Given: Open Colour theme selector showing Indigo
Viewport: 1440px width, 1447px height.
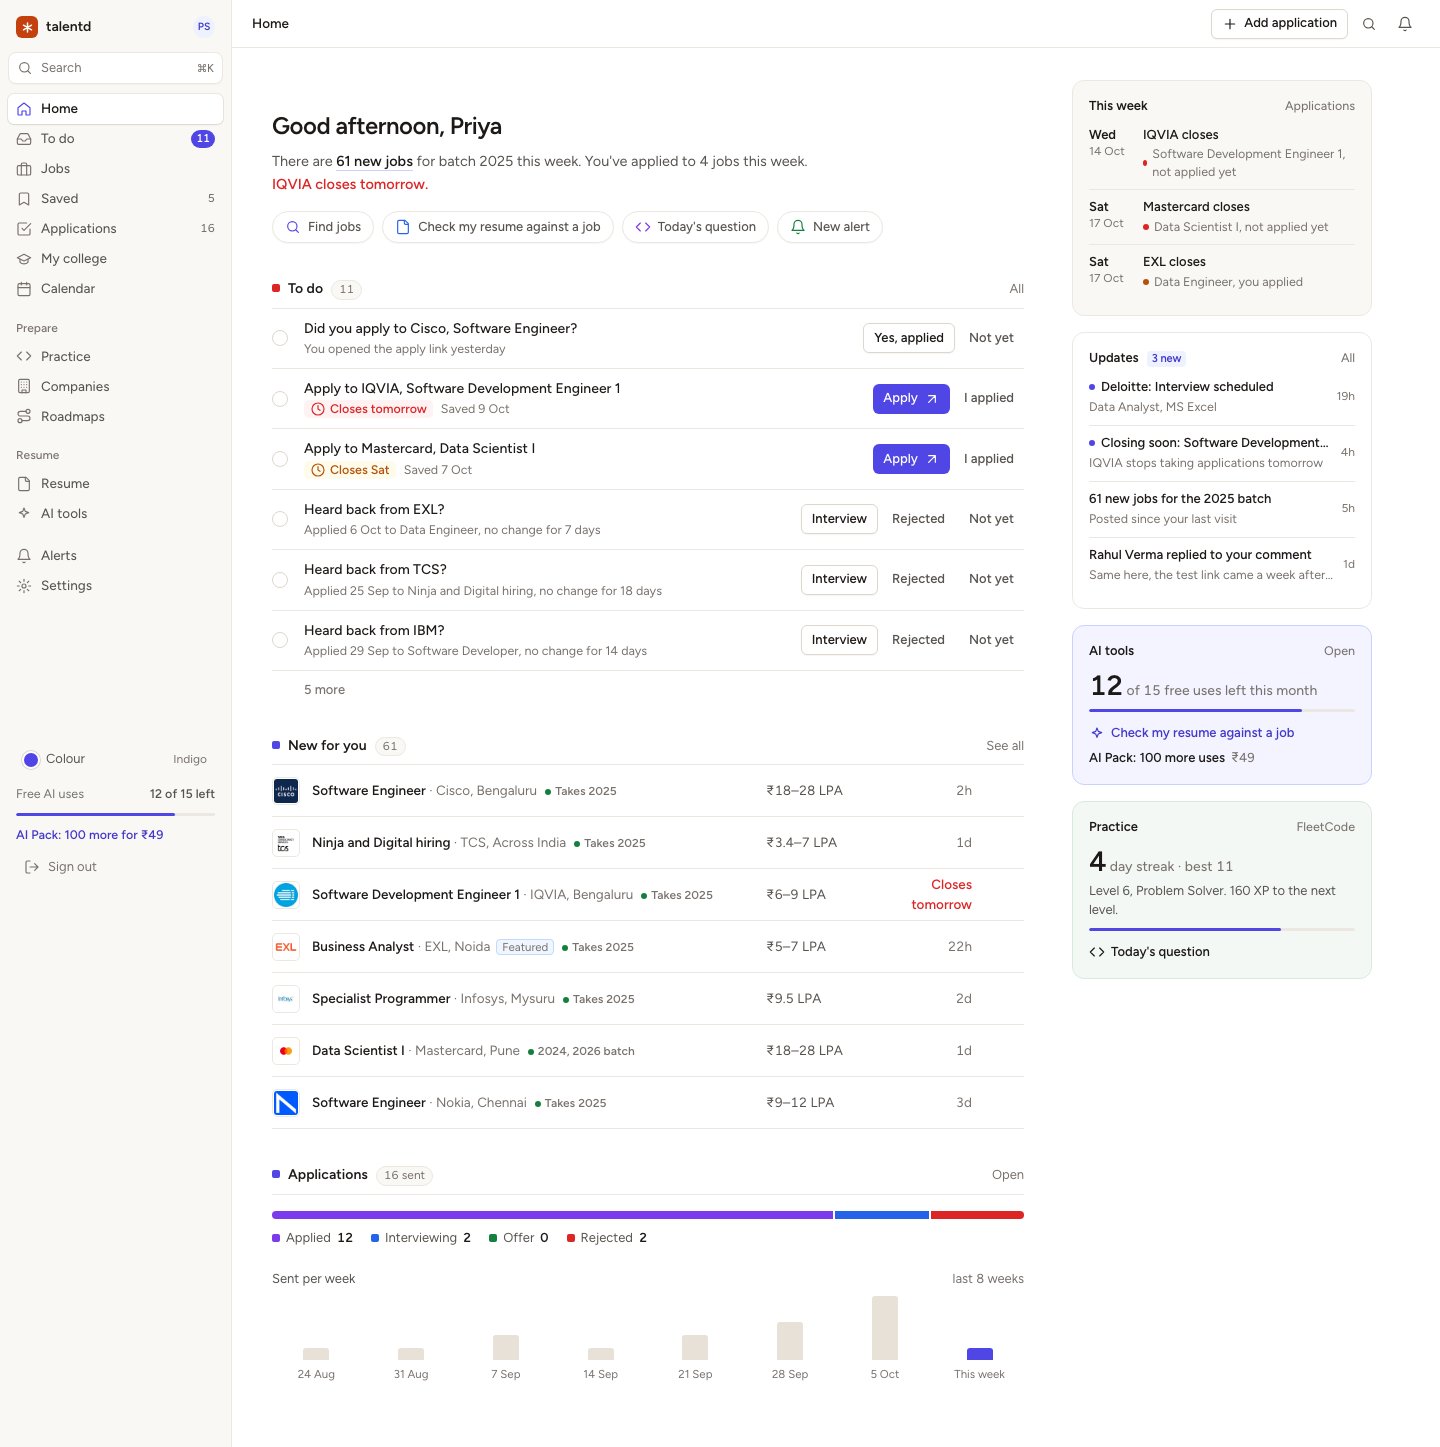Looking at the screenshot, I should 115,759.
